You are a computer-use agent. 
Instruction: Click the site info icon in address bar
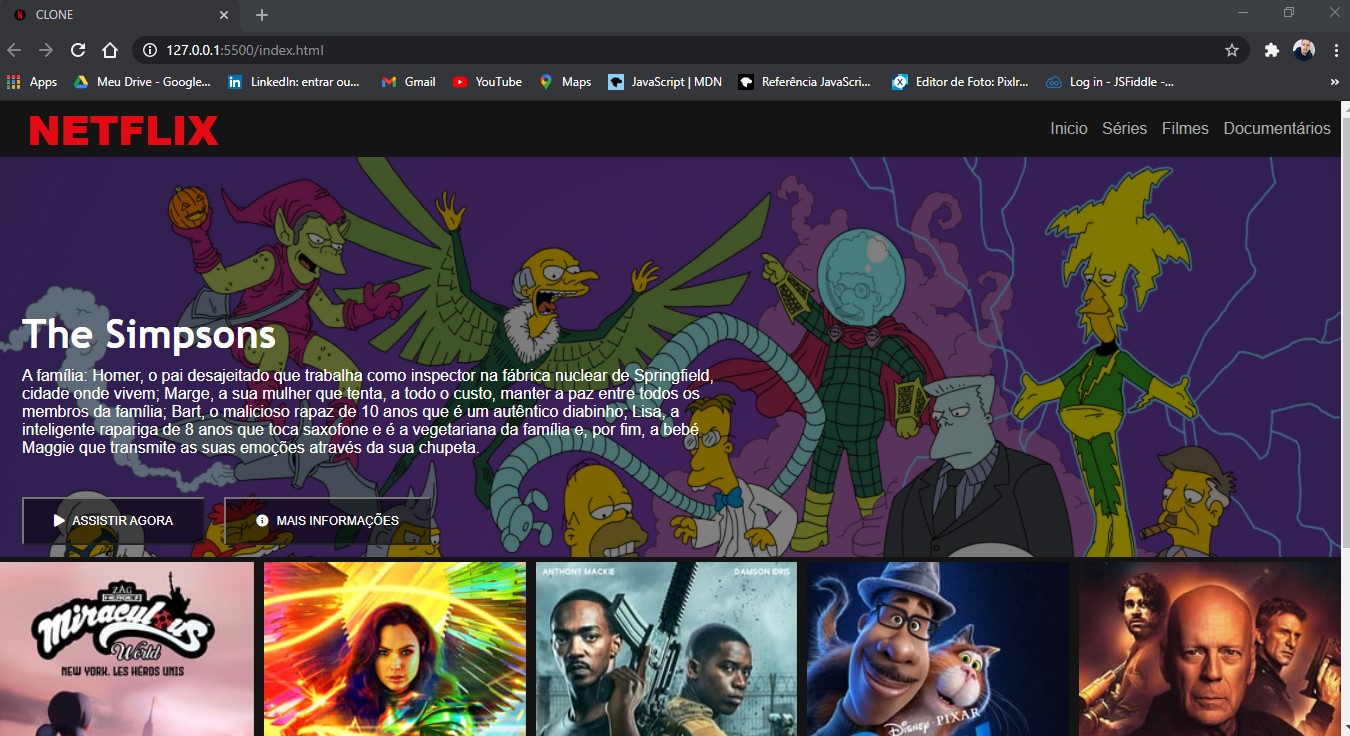[150, 50]
